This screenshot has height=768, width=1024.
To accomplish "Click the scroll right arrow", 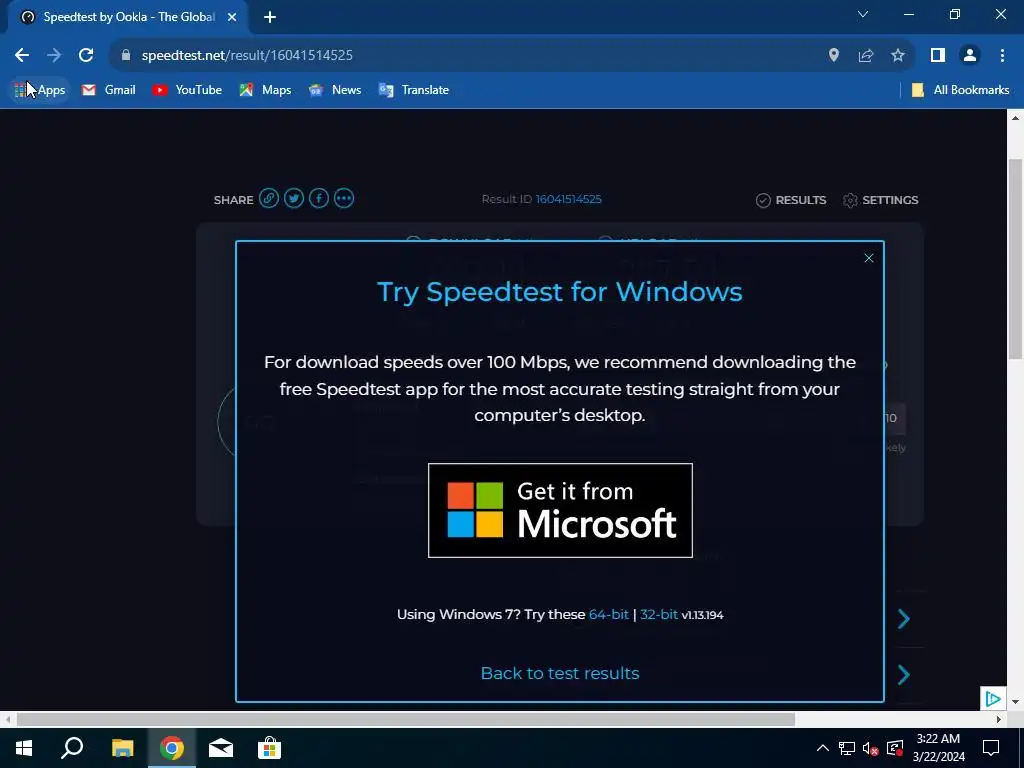I will 999,720.
